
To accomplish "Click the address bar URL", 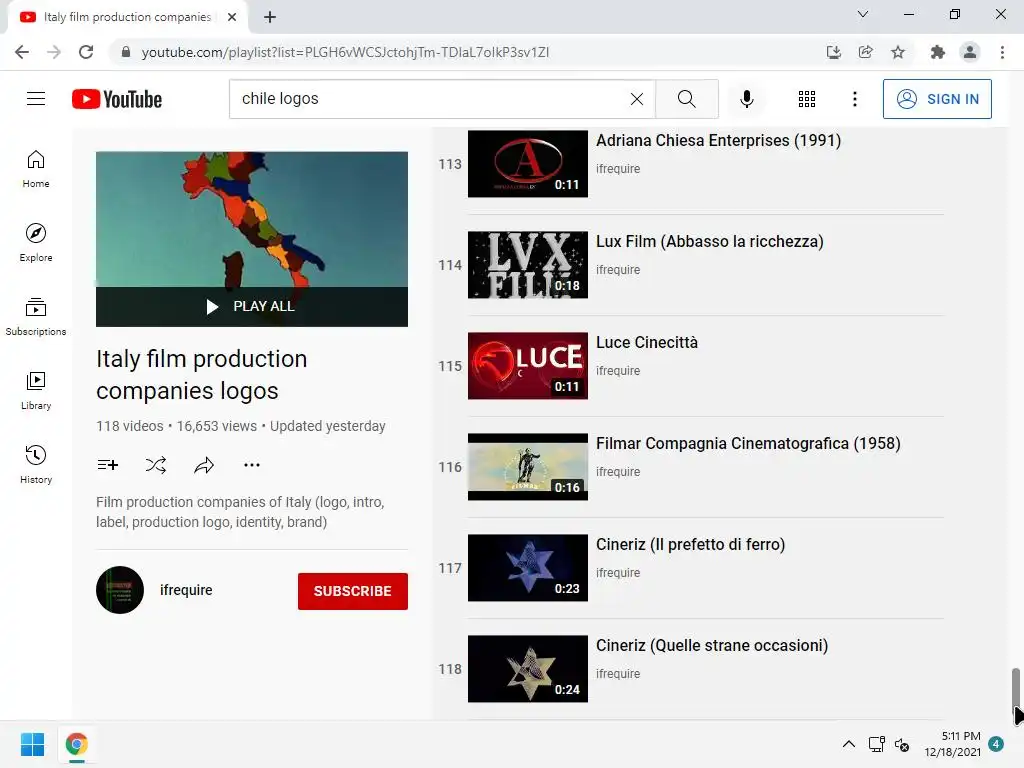I will tap(345, 52).
